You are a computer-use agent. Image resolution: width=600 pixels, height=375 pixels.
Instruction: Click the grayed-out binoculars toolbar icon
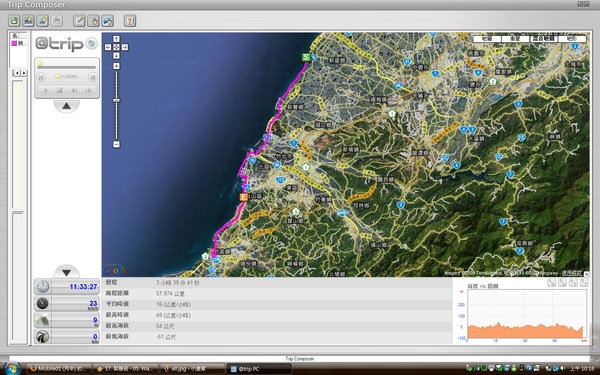pos(57,21)
